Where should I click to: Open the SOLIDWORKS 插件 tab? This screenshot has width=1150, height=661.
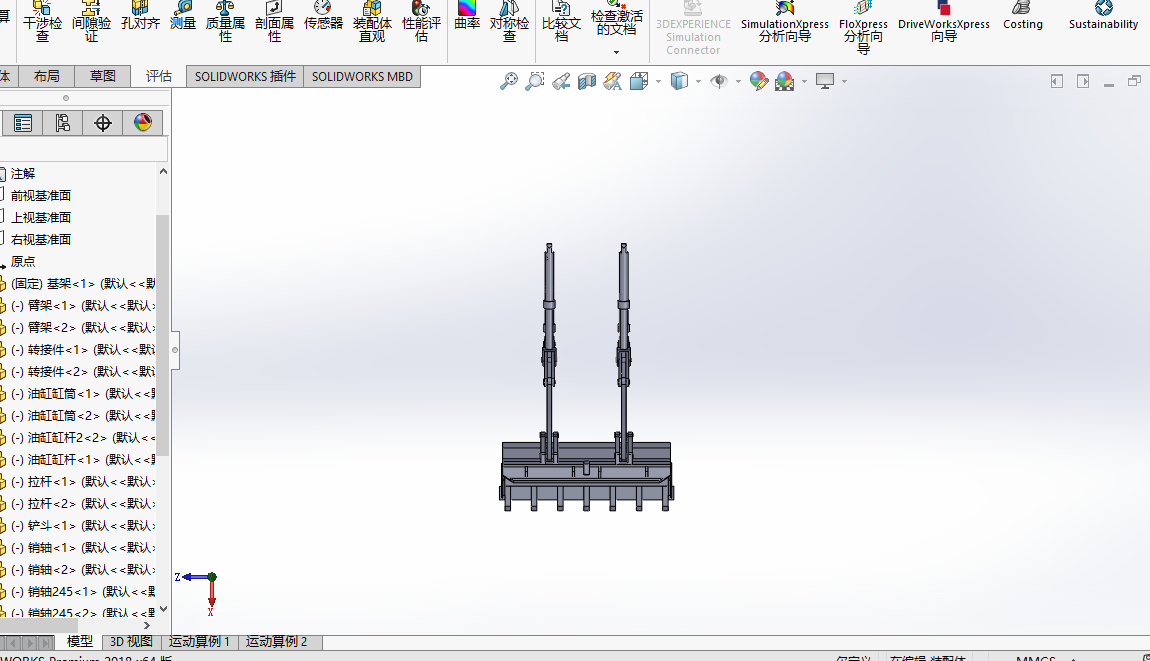click(245, 76)
